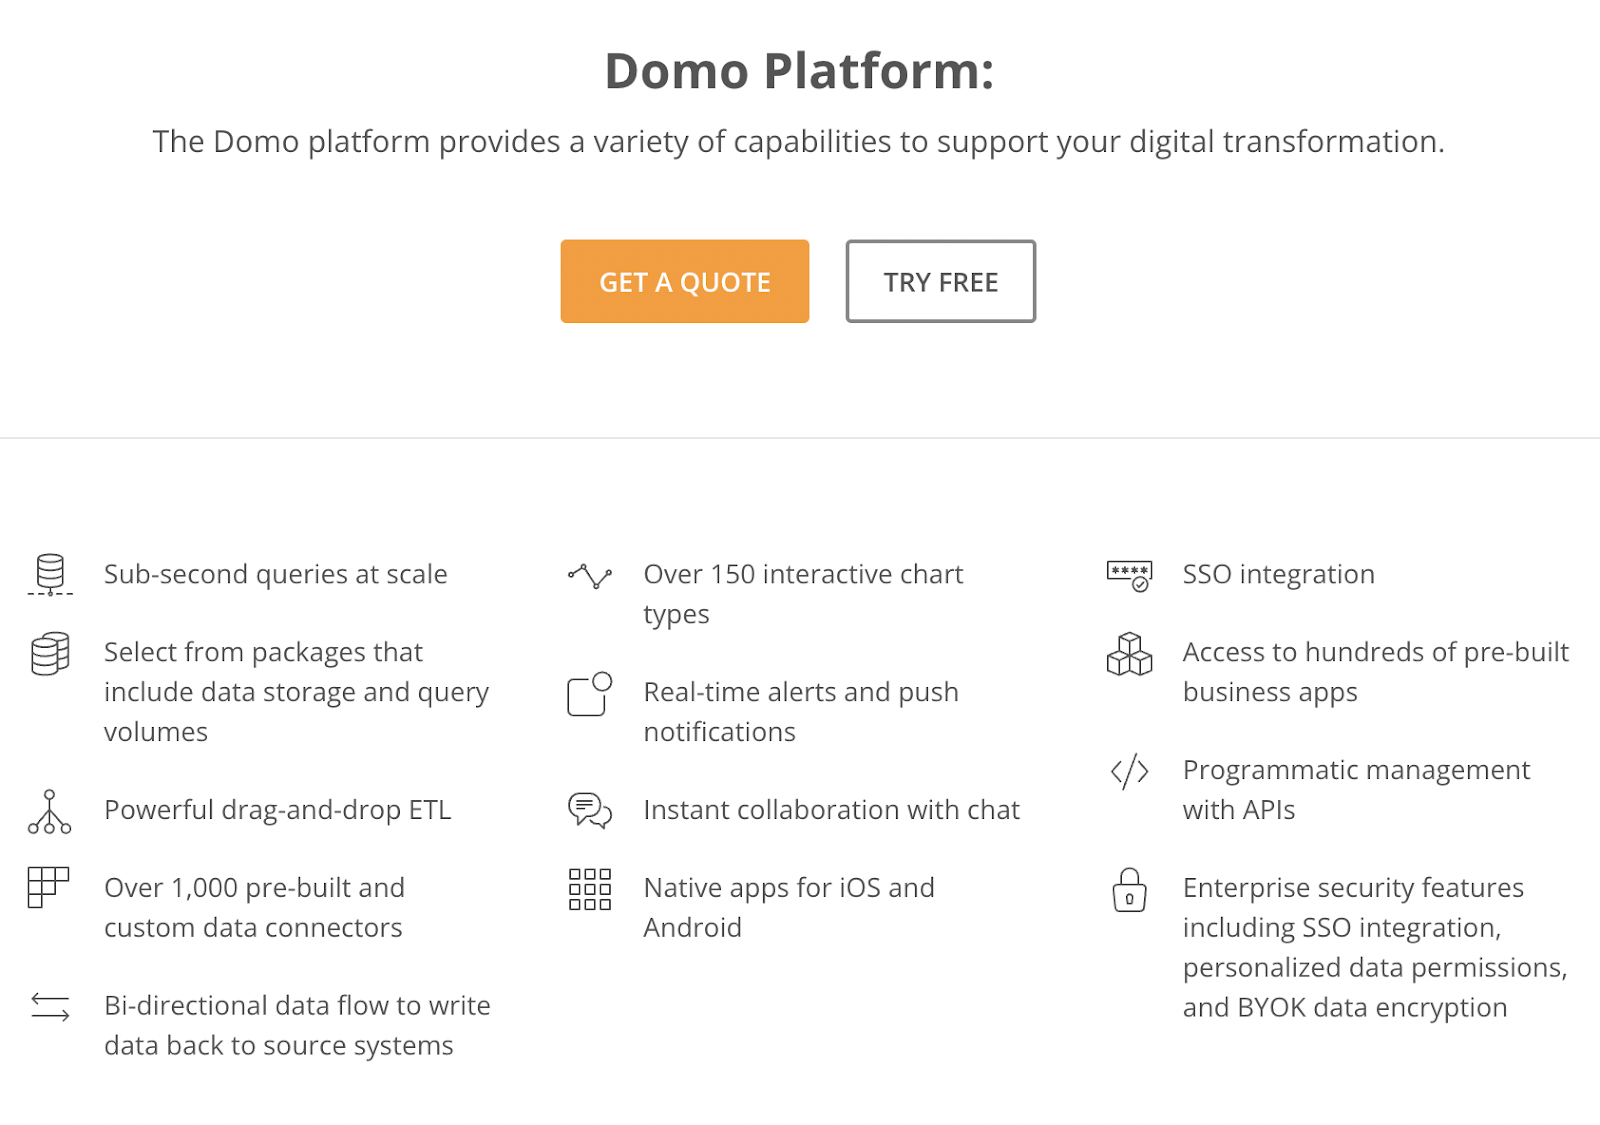
Task: Click the 'SSO integration' feature text
Action: click(1278, 574)
